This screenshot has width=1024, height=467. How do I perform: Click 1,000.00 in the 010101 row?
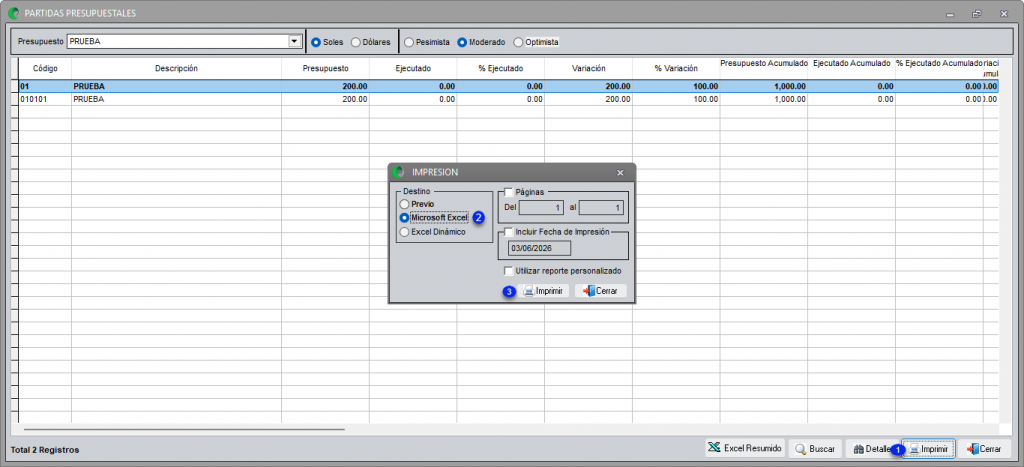pyautogui.click(x=789, y=99)
